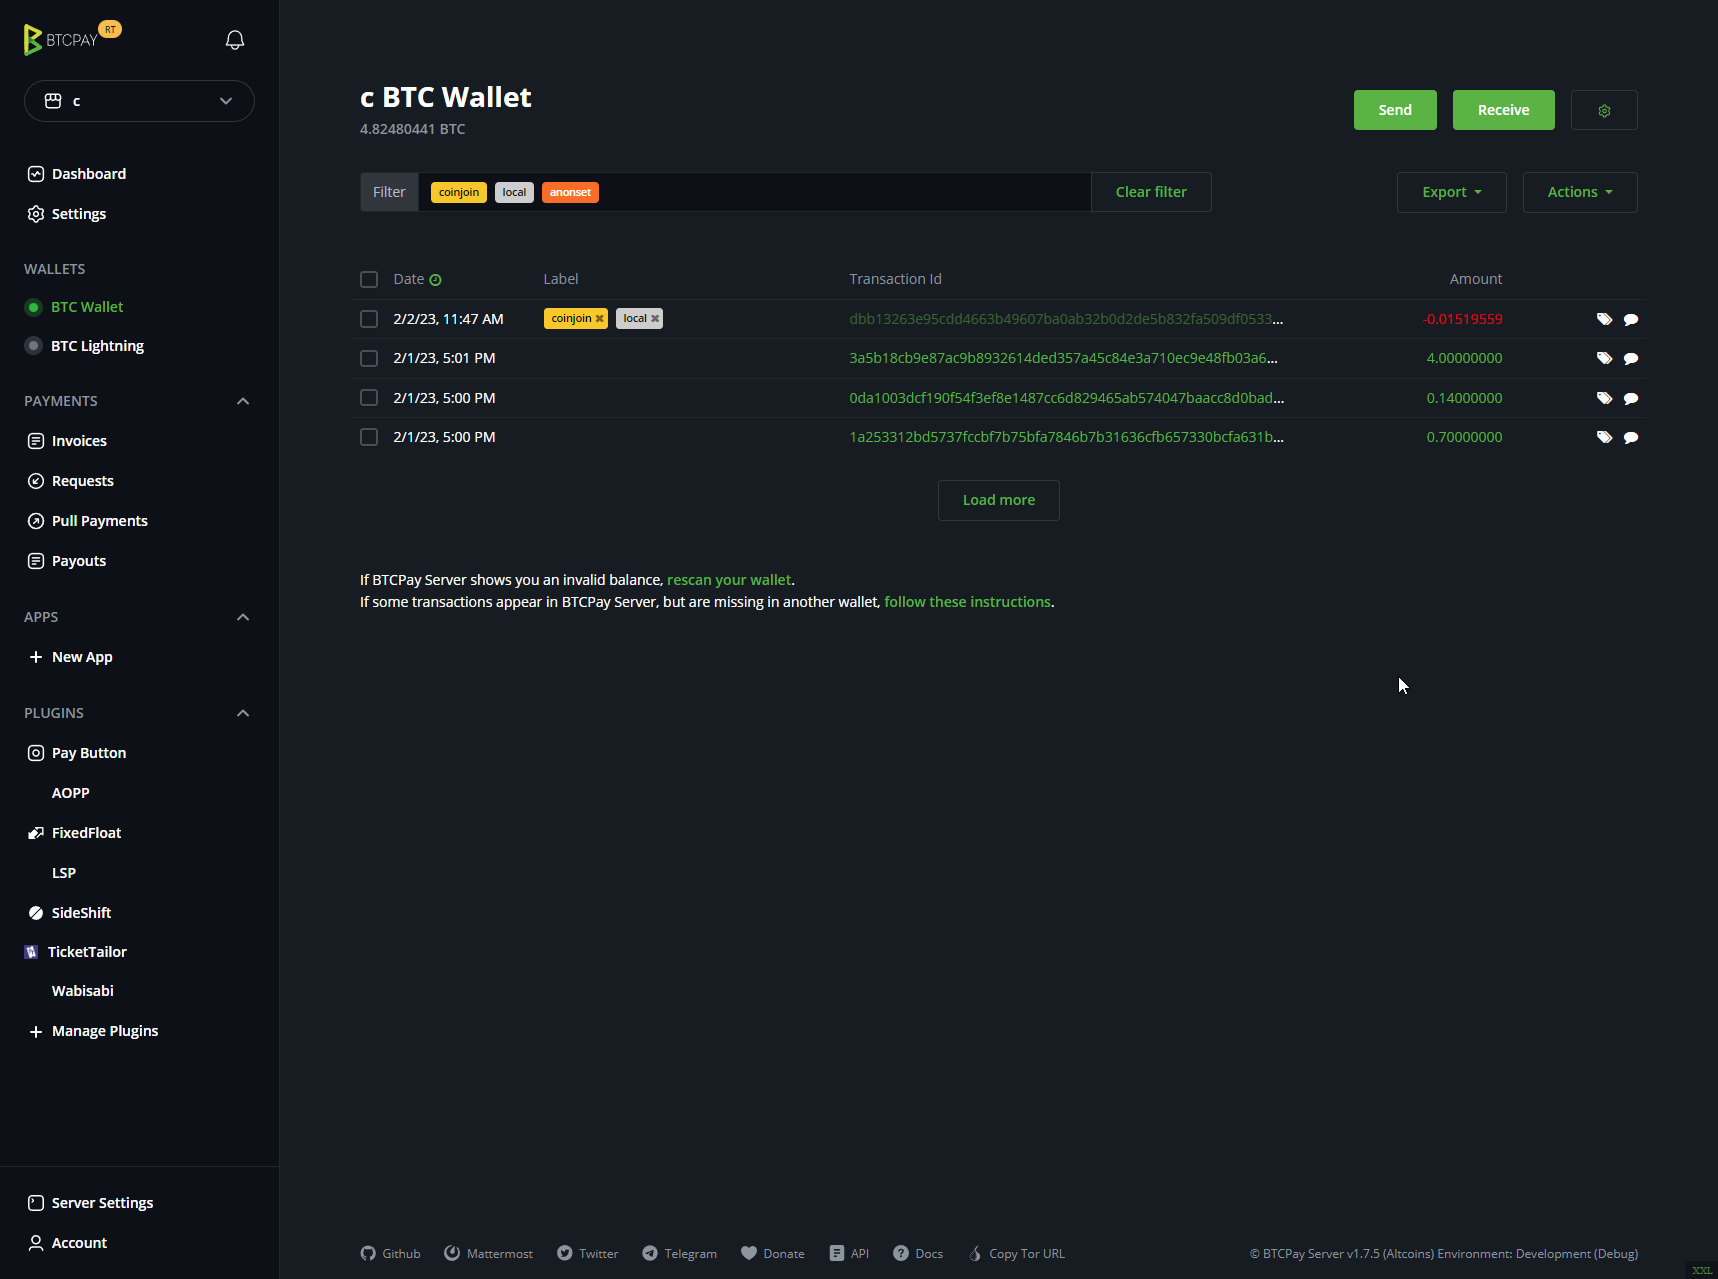
Task: Open the Export dropdown
Action: [x=1451, y=192]
